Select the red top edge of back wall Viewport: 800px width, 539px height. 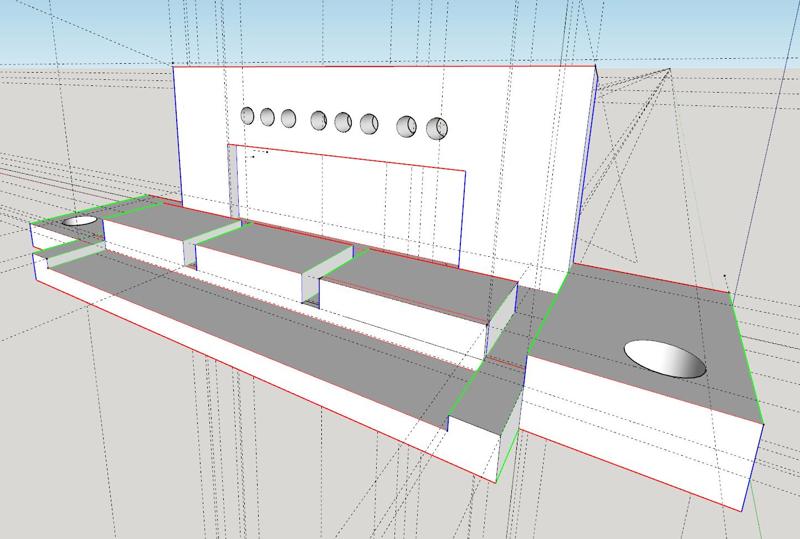click(x=384, y=65)
